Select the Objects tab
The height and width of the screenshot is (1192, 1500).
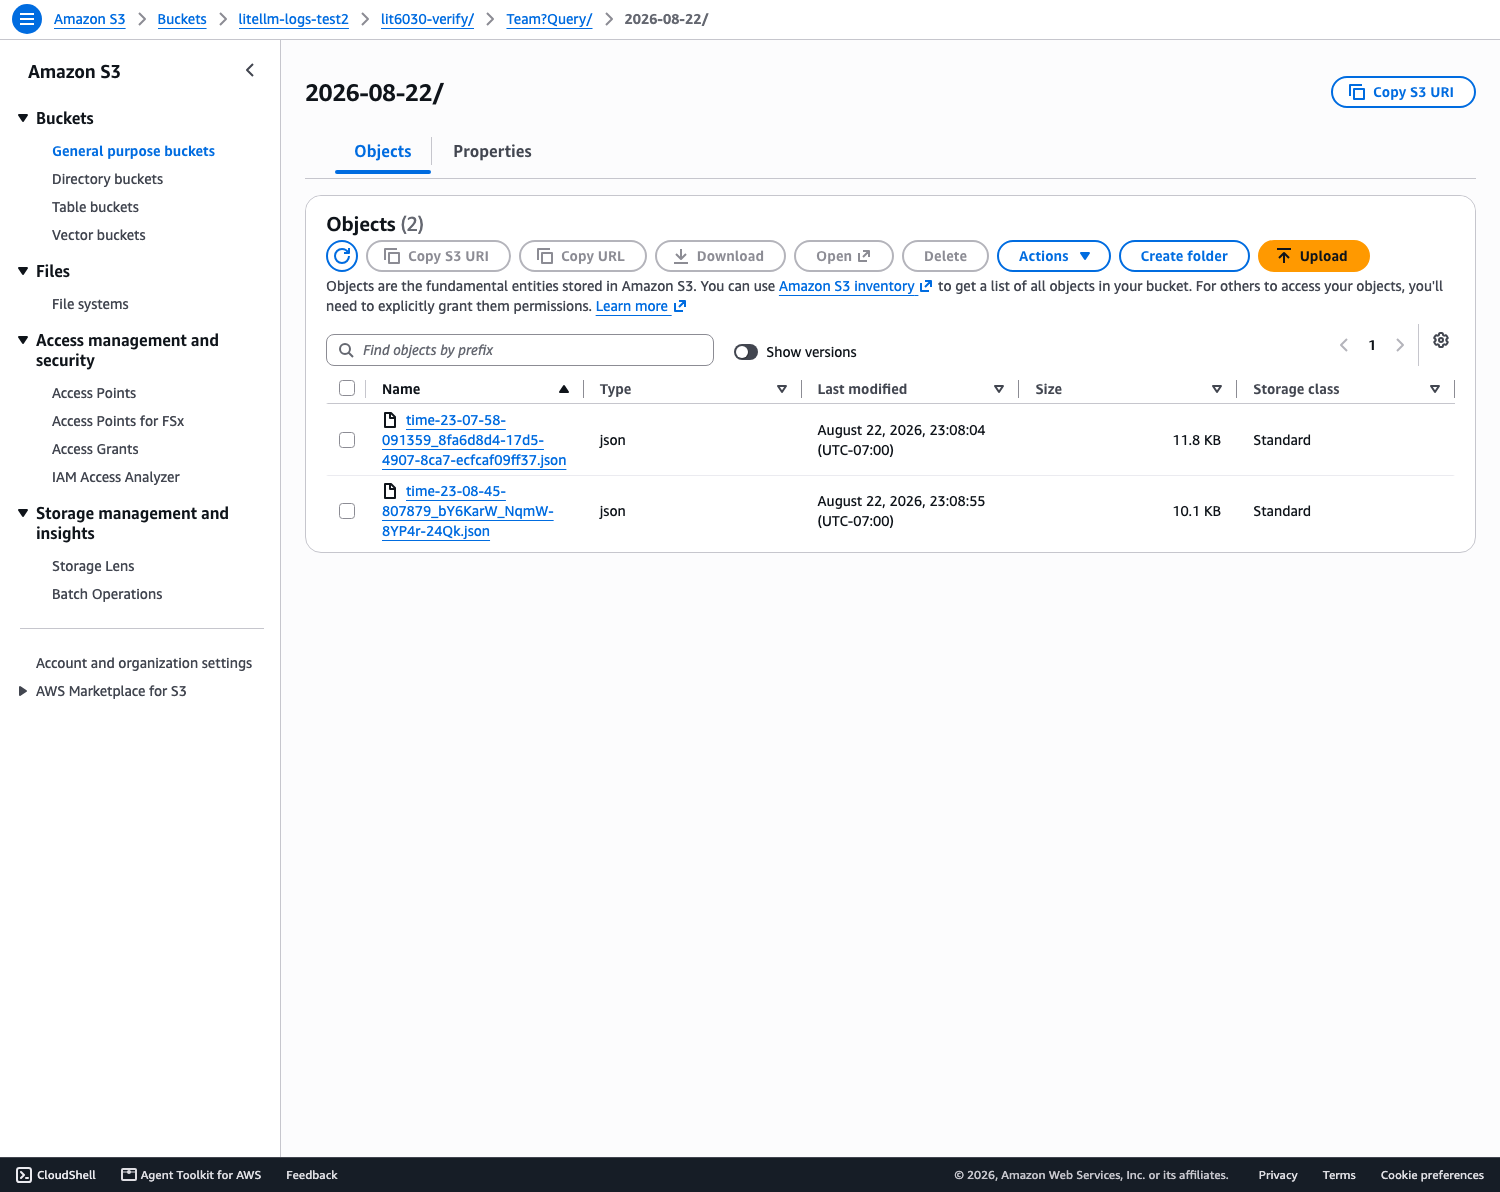pos(383,151)
